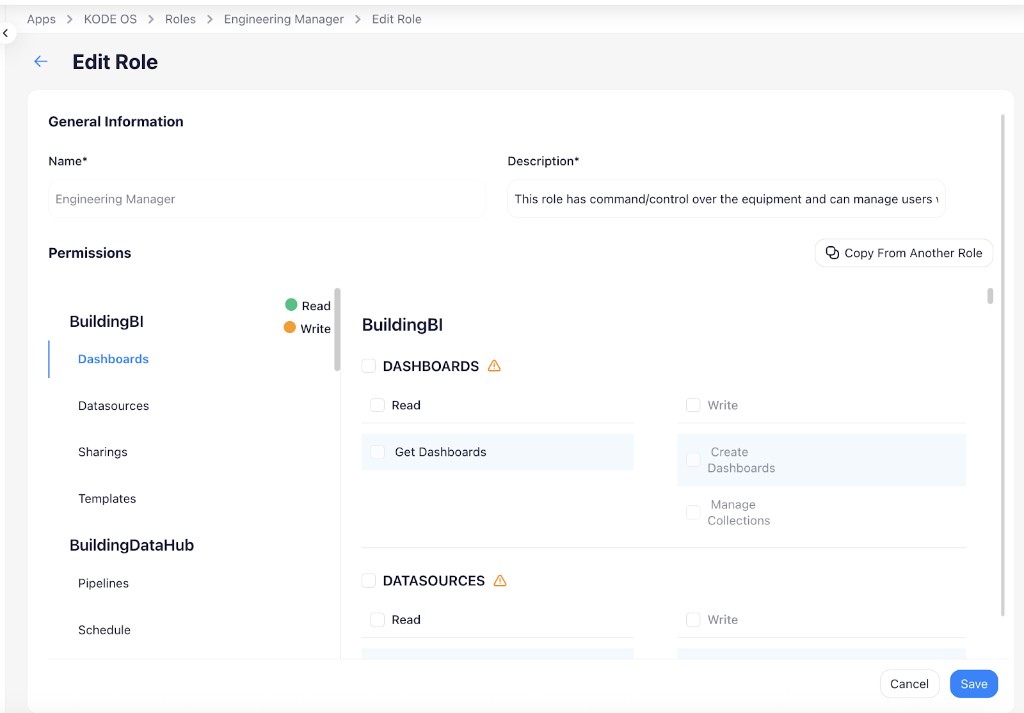Screen dimensions: 1024x713
Task: Check the Create Dashboards permission
Action: pos(694,460)
